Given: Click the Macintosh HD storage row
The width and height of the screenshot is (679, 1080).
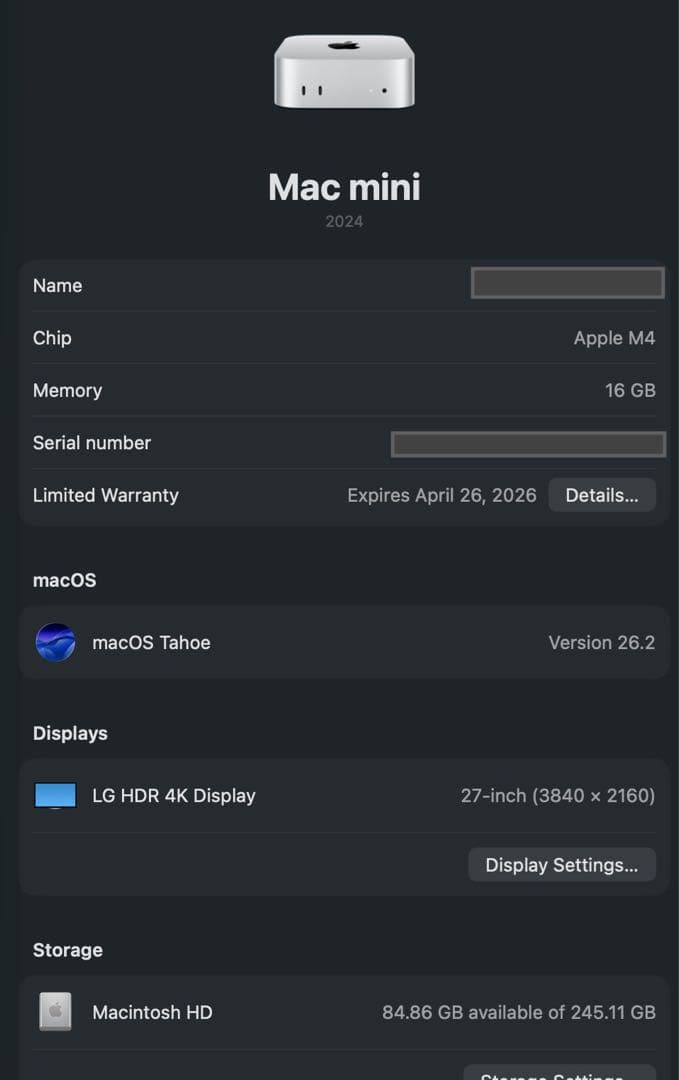Looking at the screenshot, I should point(344,1012).
